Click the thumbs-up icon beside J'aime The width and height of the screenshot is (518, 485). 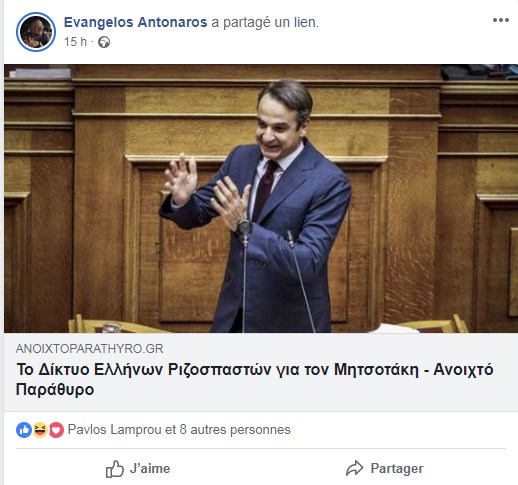(x=115, y=469)
